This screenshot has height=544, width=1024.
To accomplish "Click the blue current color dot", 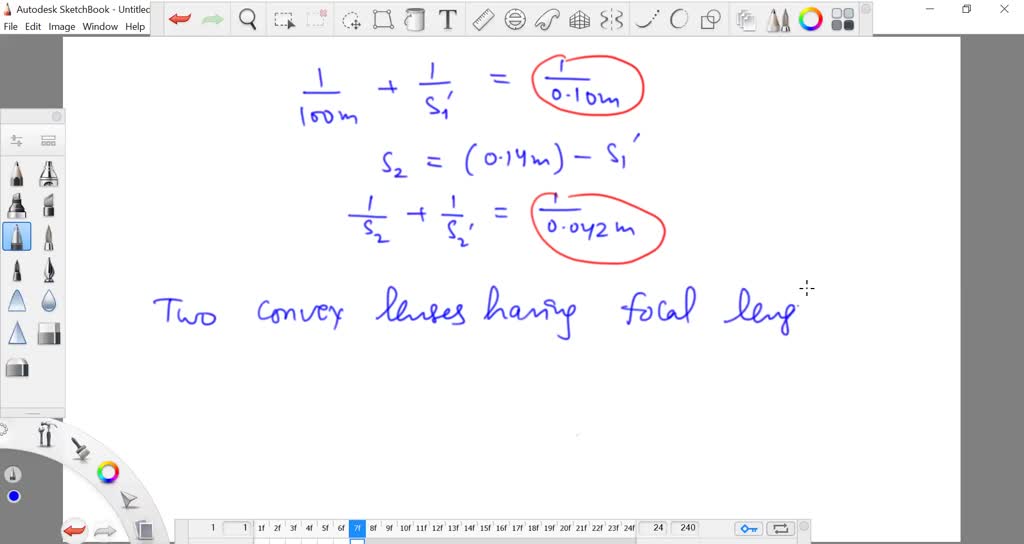I will tap(14, 497).
